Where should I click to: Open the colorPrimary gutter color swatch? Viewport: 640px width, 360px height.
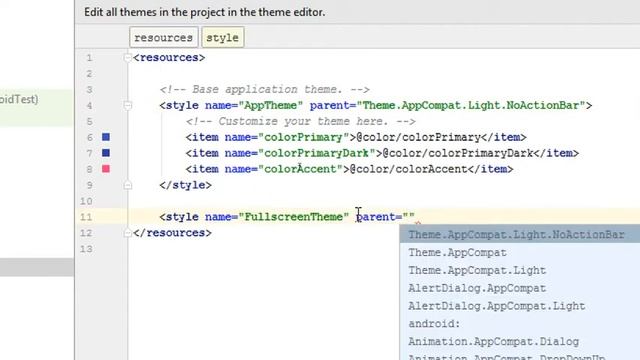(106, 137)
